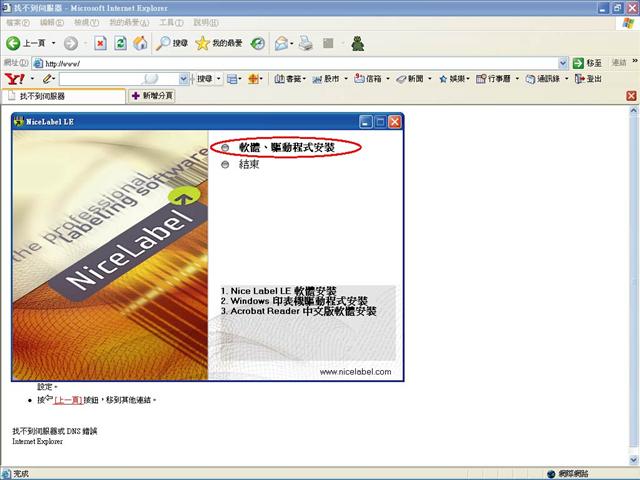Click the Yahoo toolbar pencil icon
Image resolution: width=640 pixels, height=480 pixels.
point(48,79)
